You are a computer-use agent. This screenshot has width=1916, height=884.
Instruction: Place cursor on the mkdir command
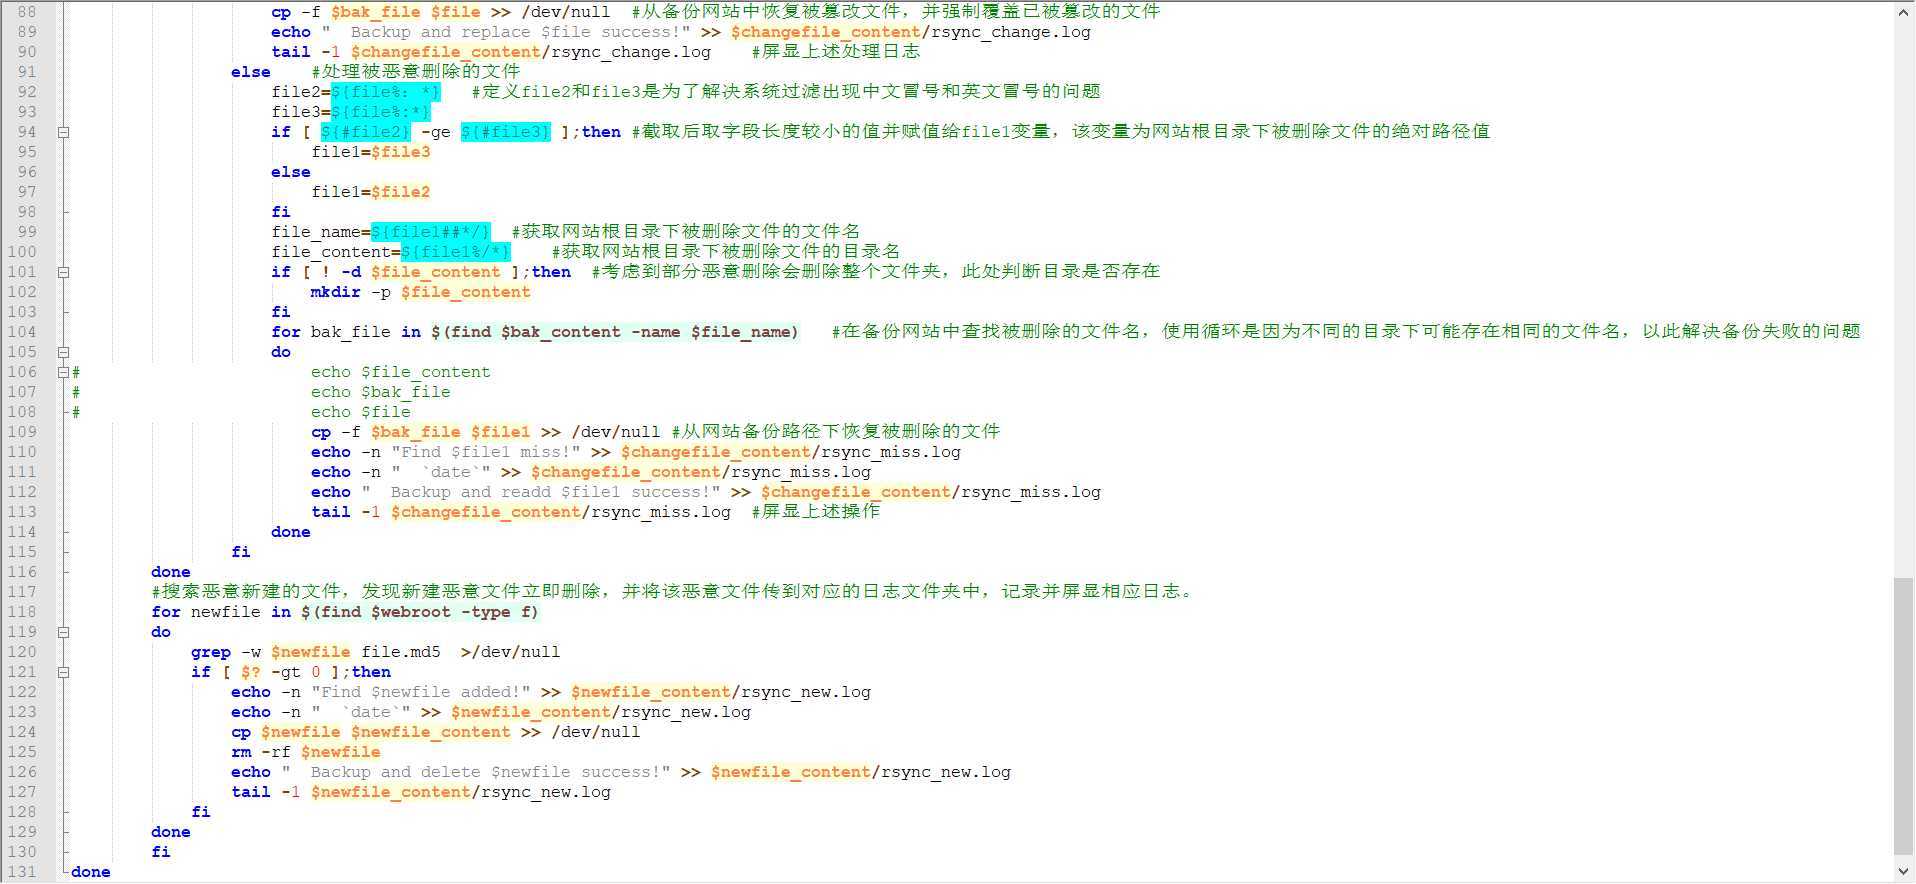click(x=335, y=292)
